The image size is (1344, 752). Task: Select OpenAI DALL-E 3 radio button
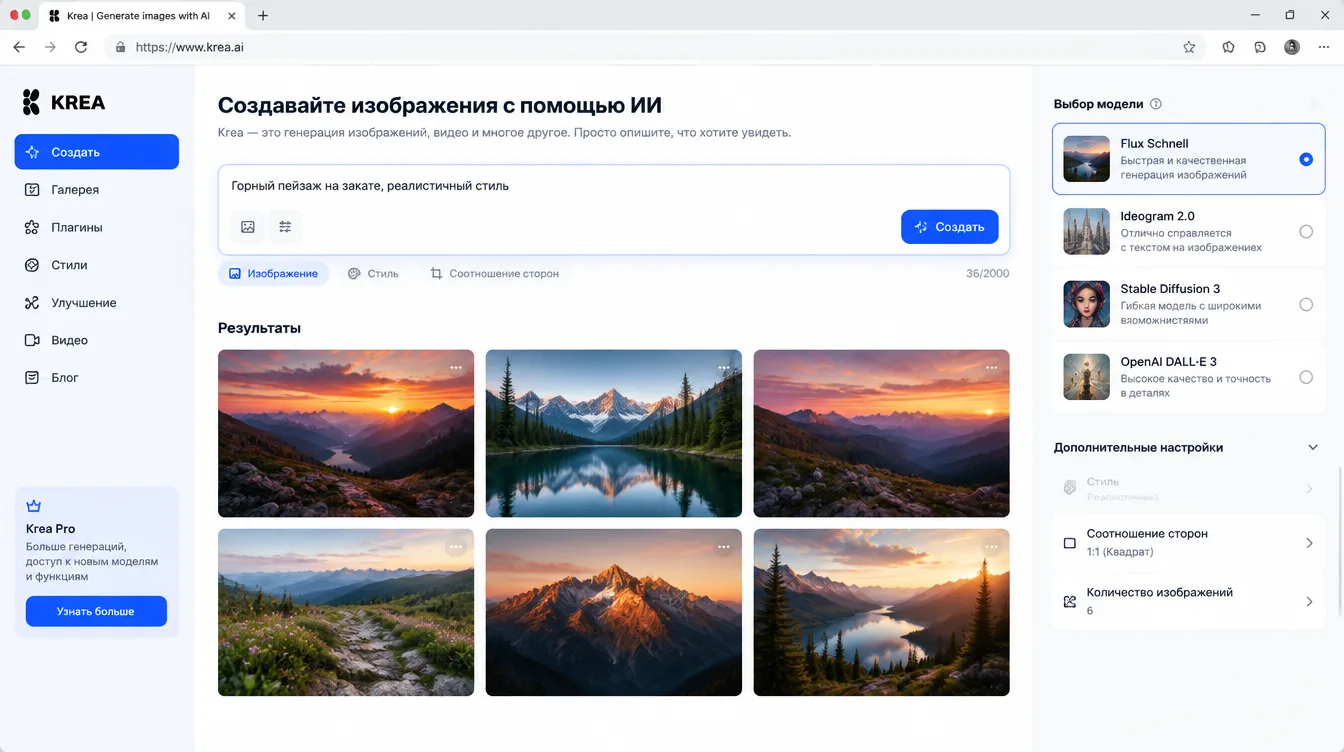click(x=1306, y=377)
